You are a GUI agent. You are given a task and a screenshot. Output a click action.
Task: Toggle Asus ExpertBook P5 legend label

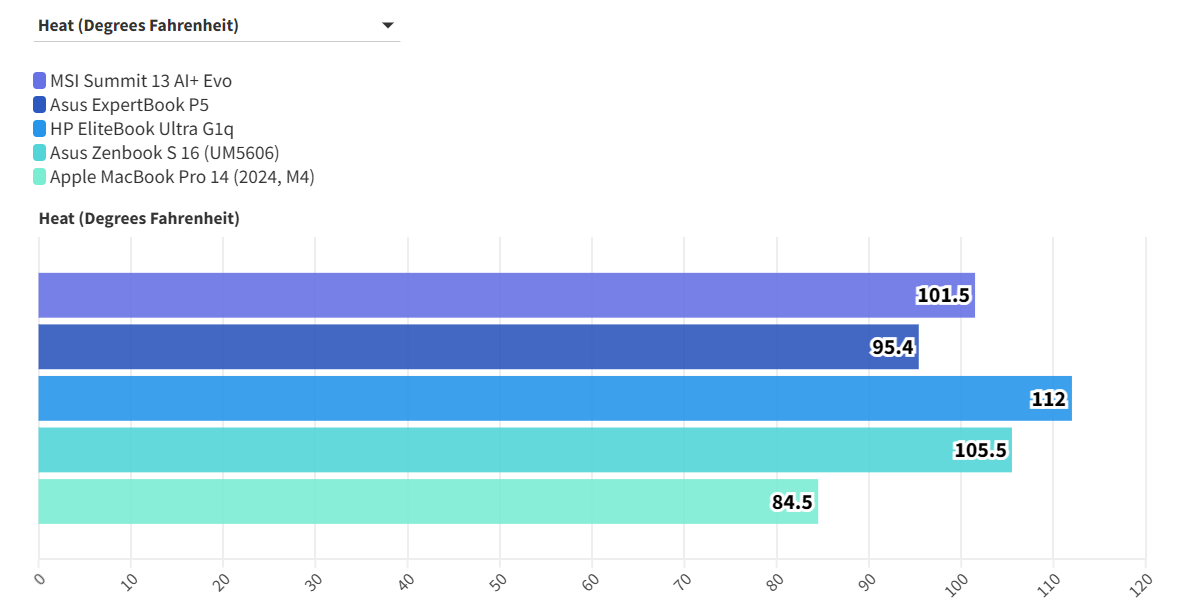(129, 105)
